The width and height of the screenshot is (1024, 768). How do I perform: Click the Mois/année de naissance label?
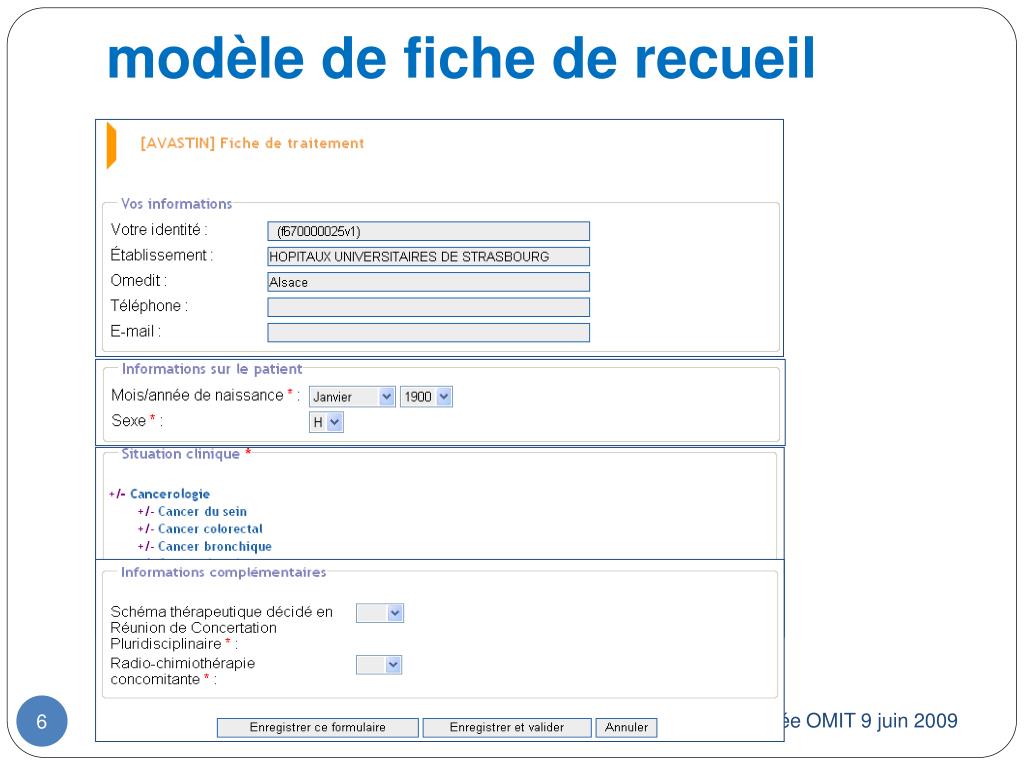(205, 395)
